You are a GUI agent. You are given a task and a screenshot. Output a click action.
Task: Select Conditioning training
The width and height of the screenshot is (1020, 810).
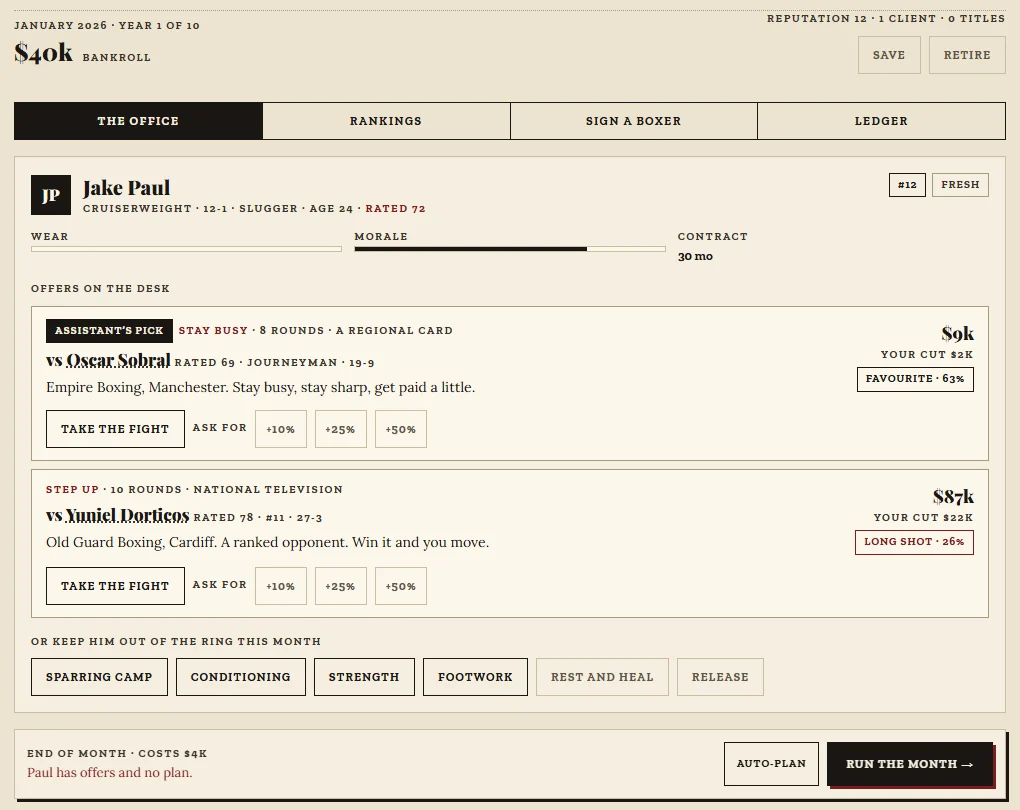pyautogui.click(x=241, y=677)
